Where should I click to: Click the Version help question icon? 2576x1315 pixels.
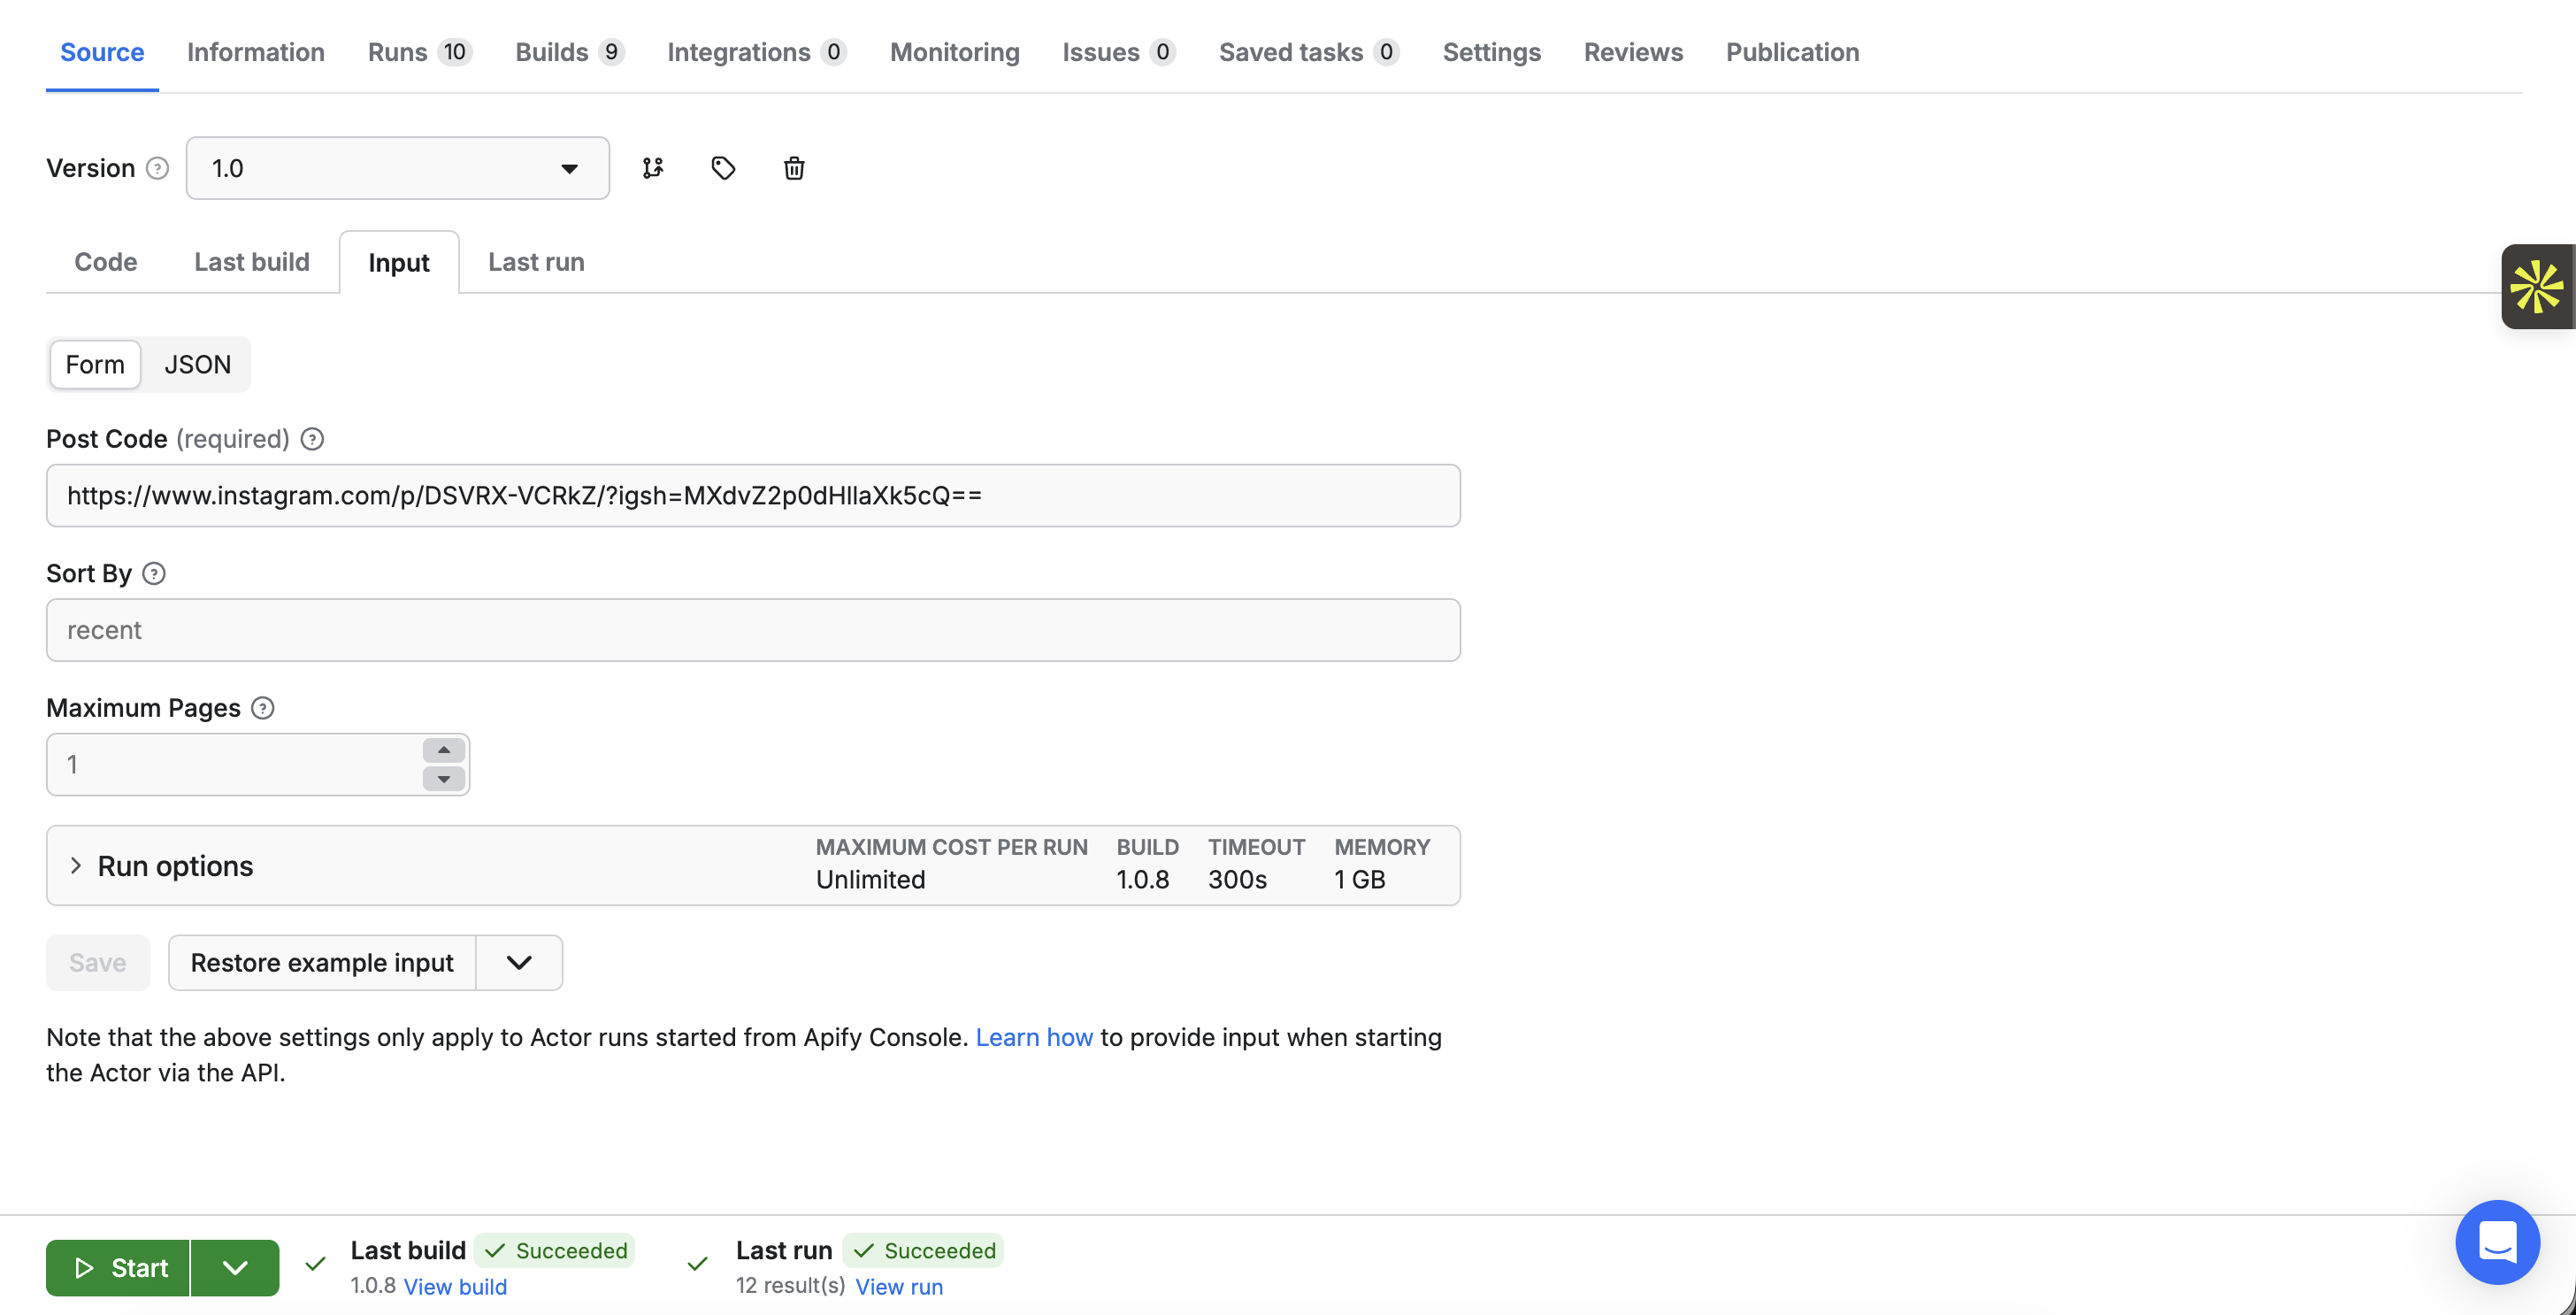click(157, 168)
